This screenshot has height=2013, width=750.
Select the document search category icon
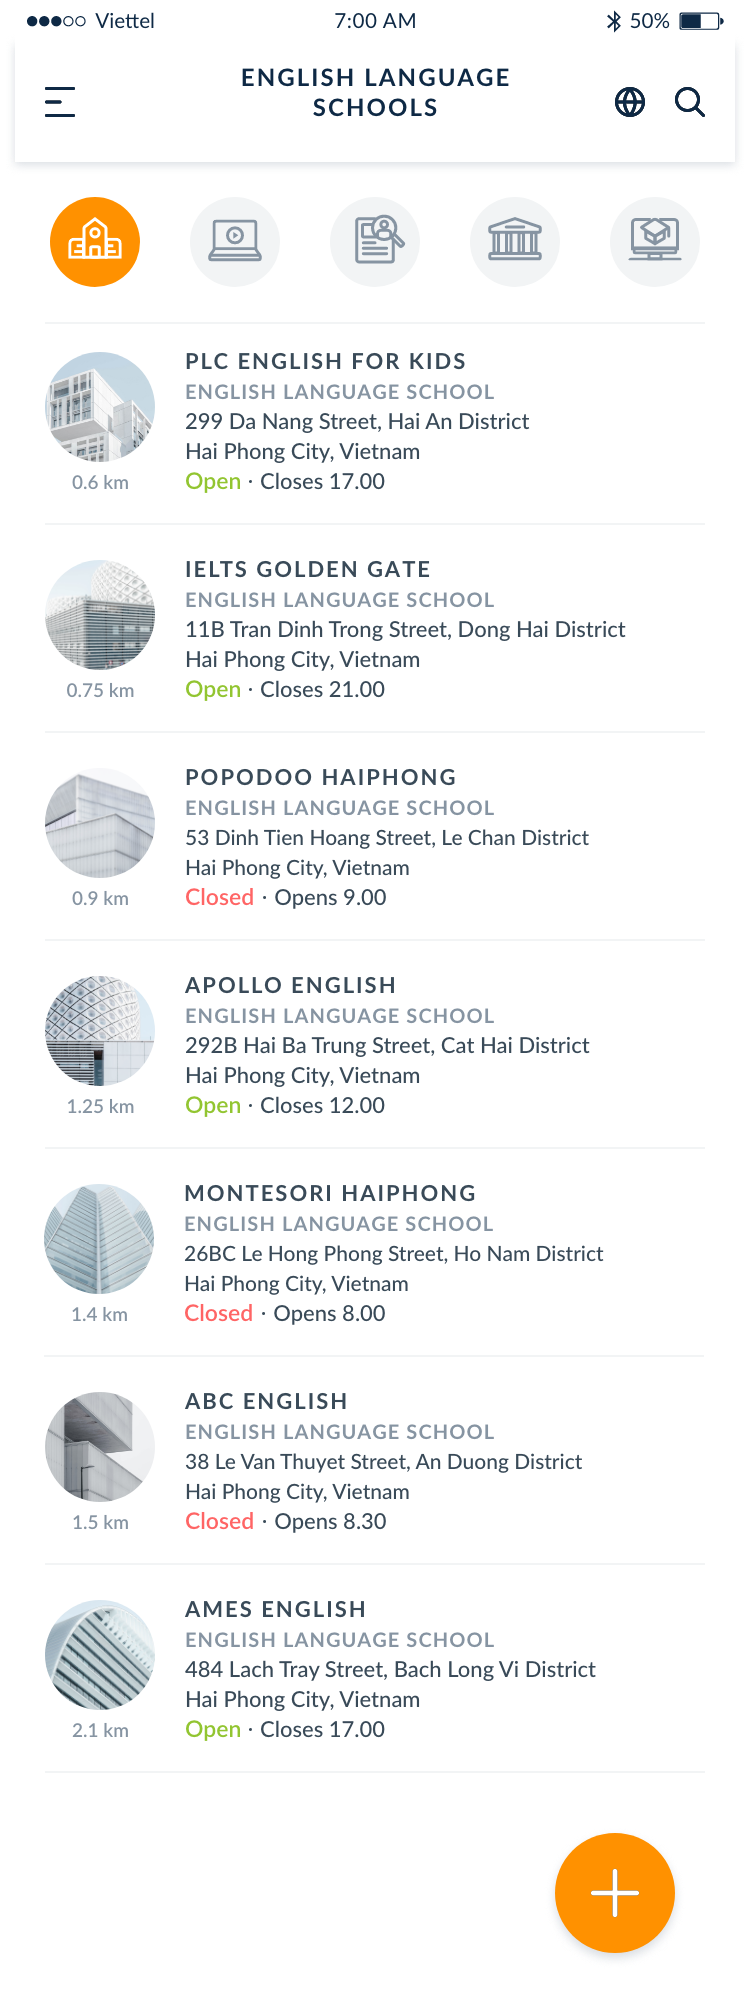pos(375,242)
